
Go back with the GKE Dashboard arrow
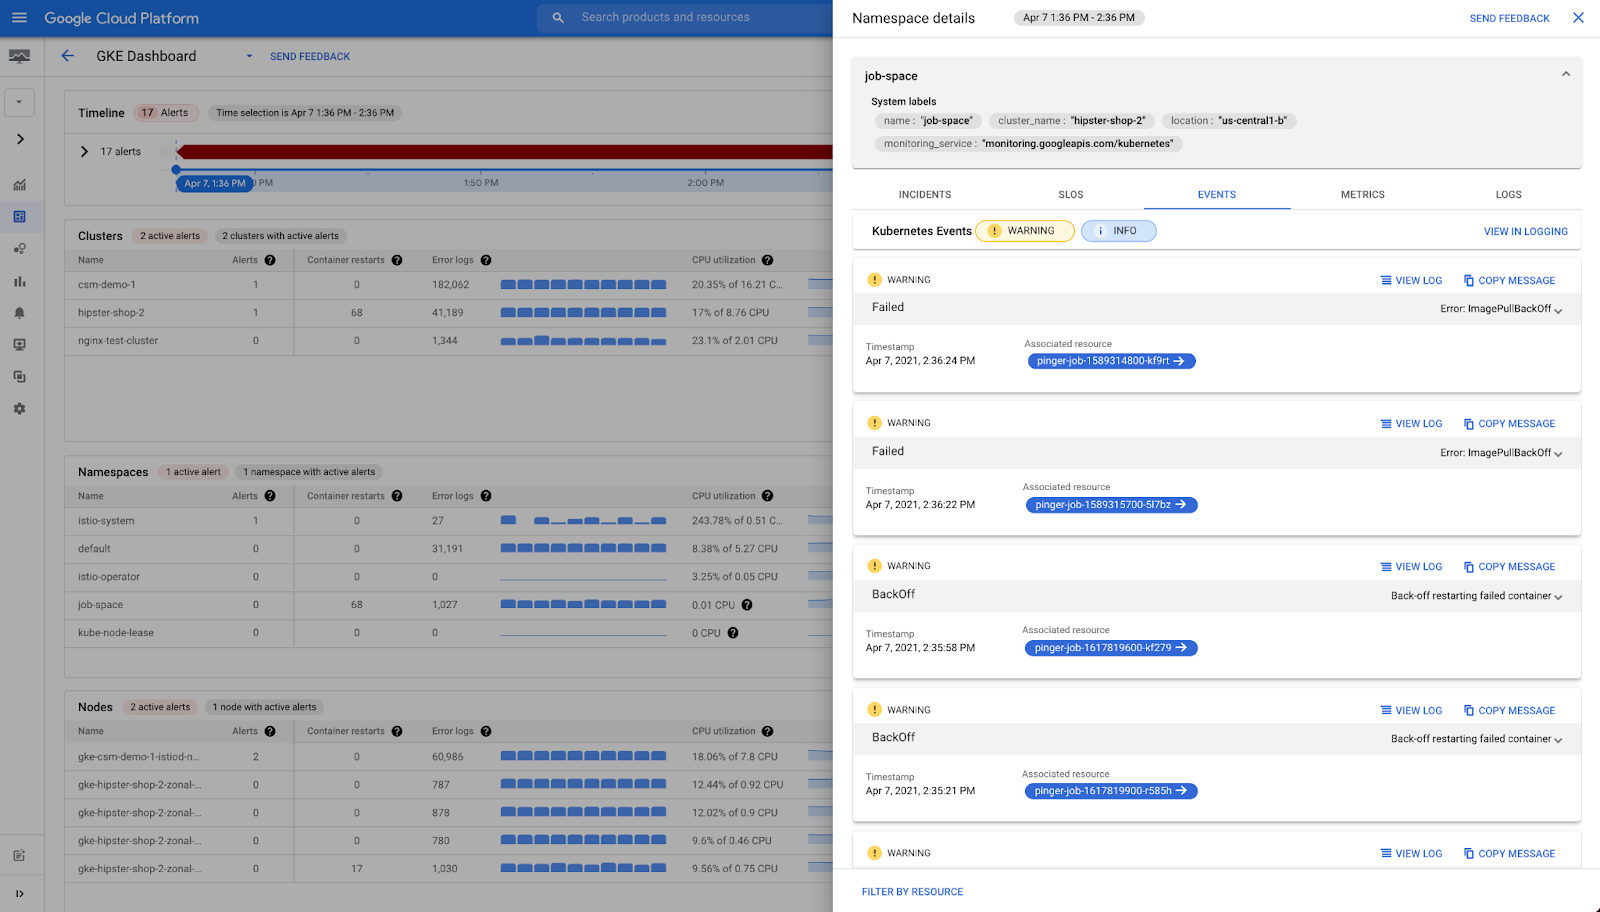67,56
